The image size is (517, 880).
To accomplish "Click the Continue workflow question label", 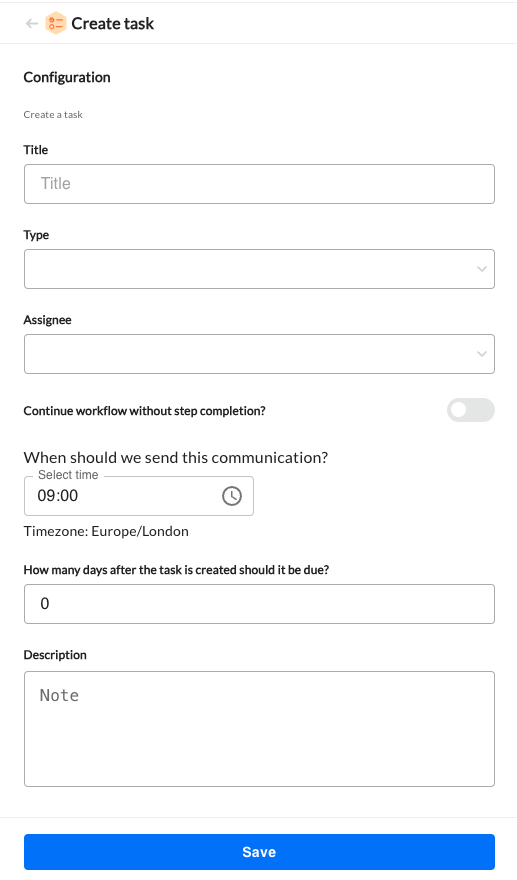I will coord(144,411).
